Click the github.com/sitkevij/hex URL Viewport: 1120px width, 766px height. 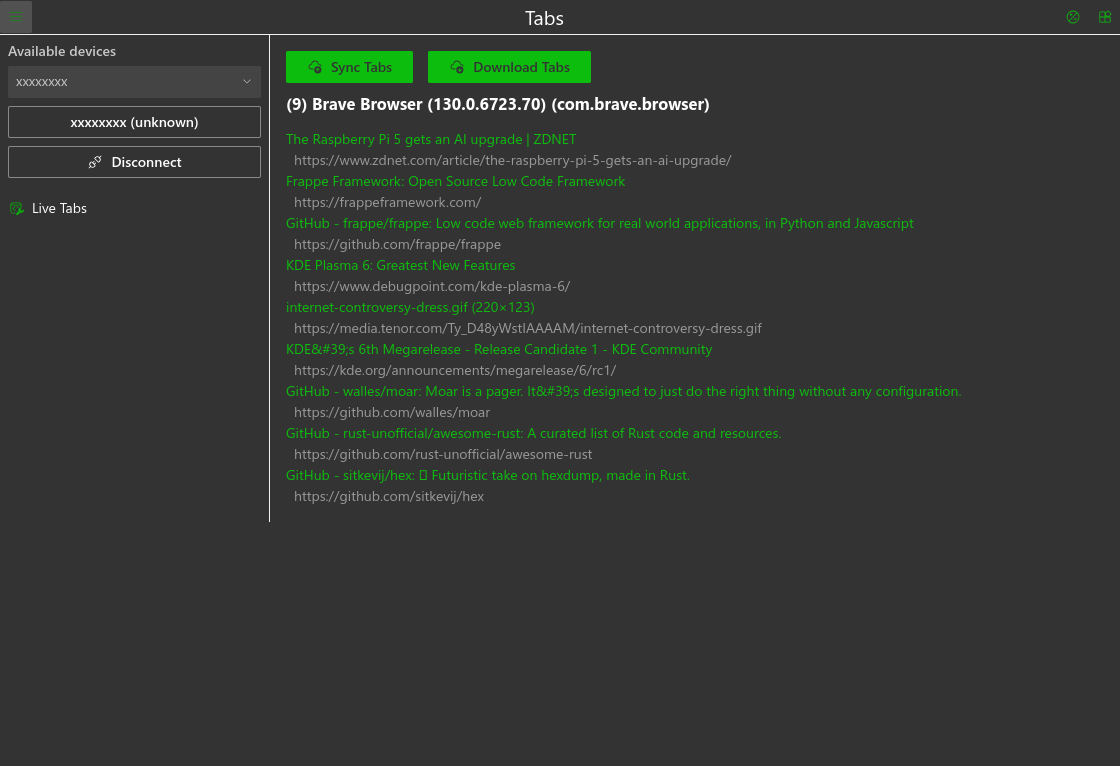pyautogui.click(x=389, y=496)
